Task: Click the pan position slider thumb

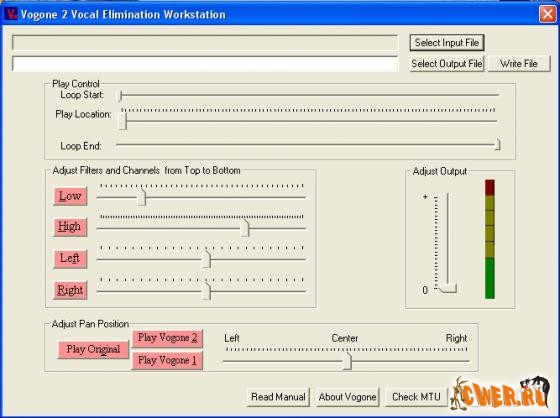Action: (347, 362)
